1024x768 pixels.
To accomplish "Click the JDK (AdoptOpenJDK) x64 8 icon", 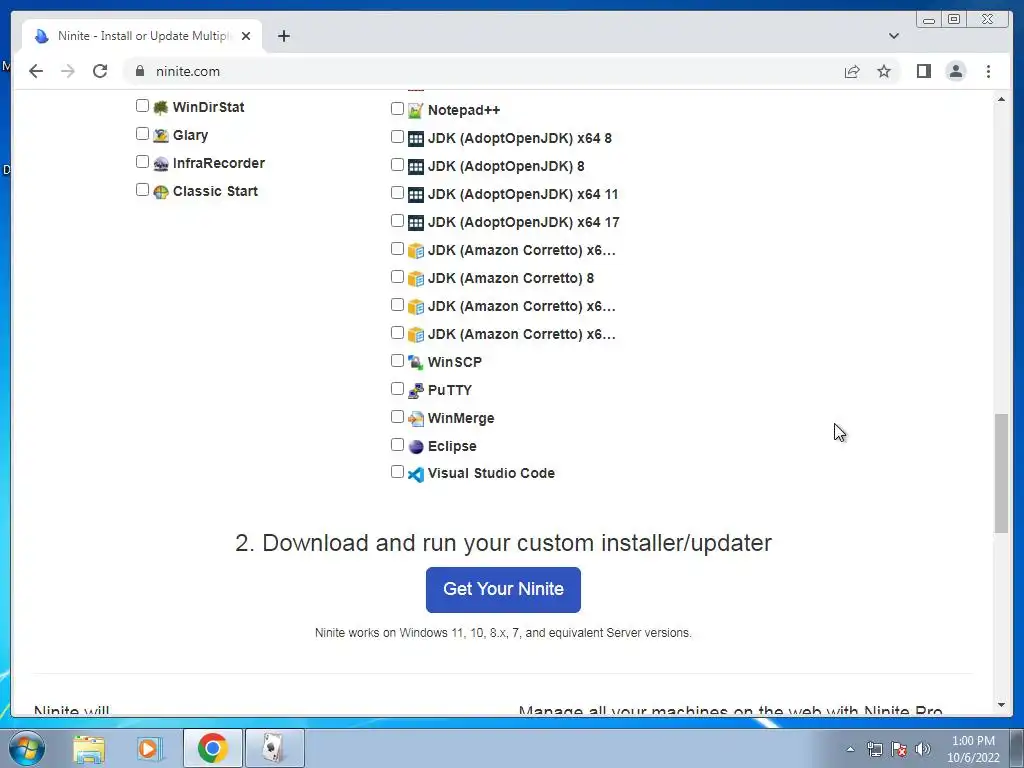I will (415, 138).
